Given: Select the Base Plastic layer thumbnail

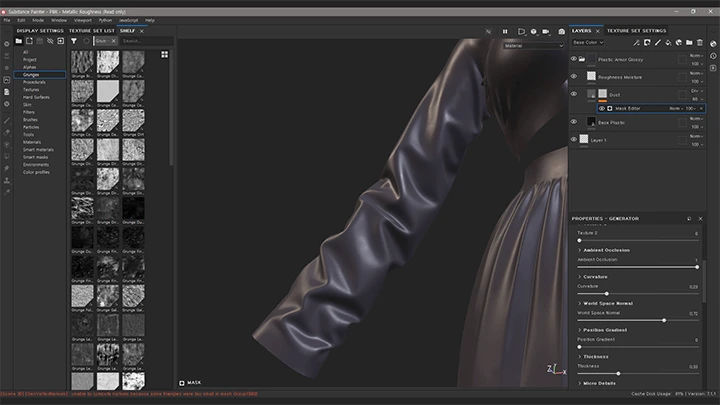Looking at the screenshot, I should [x=591, y=122].
